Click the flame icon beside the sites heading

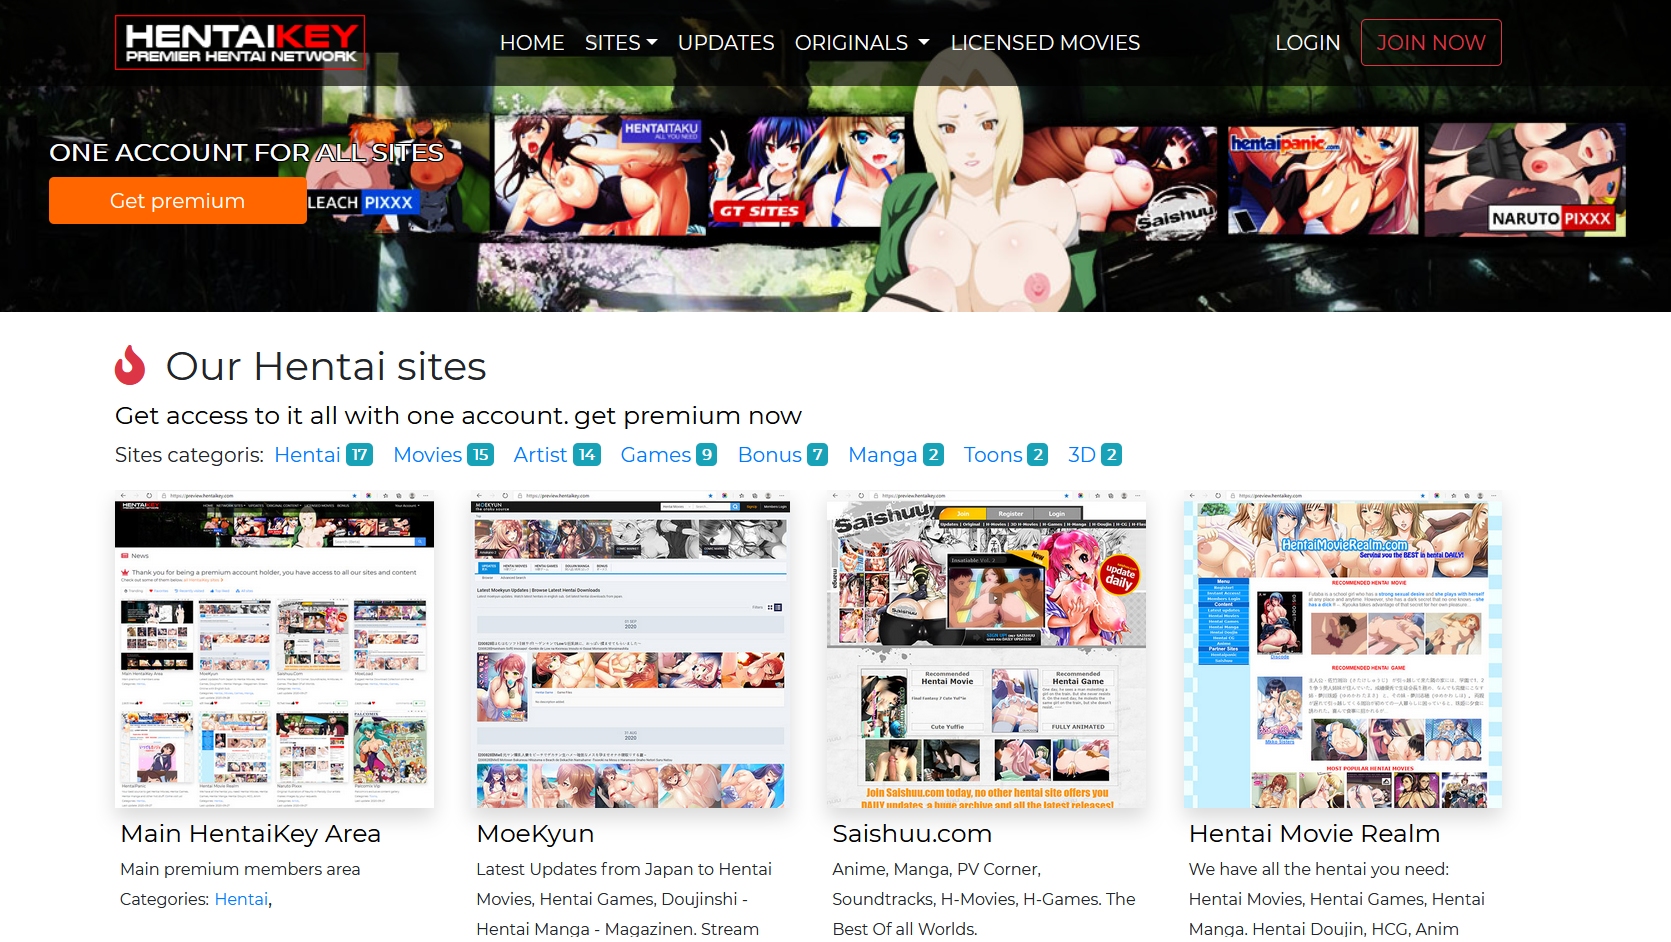pos(130,366)
